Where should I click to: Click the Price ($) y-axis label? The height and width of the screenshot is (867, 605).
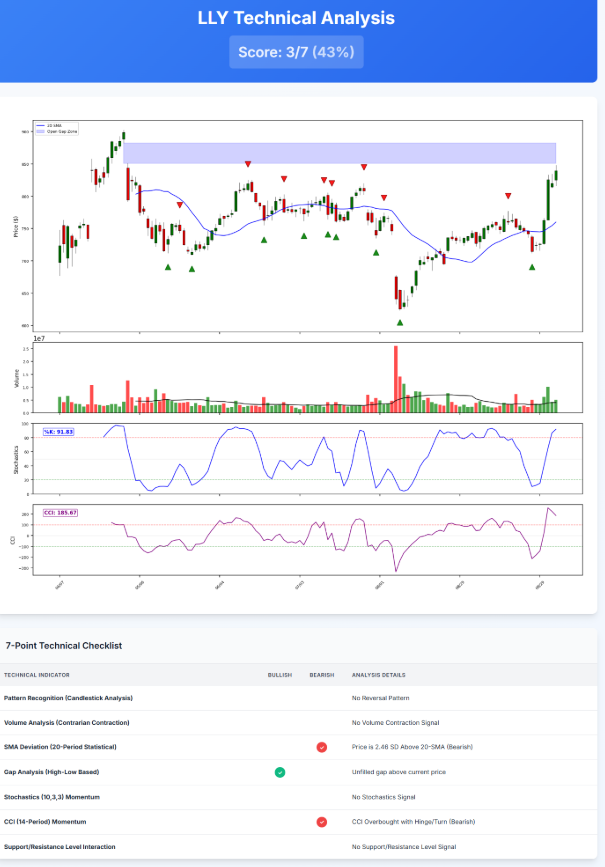16,226
